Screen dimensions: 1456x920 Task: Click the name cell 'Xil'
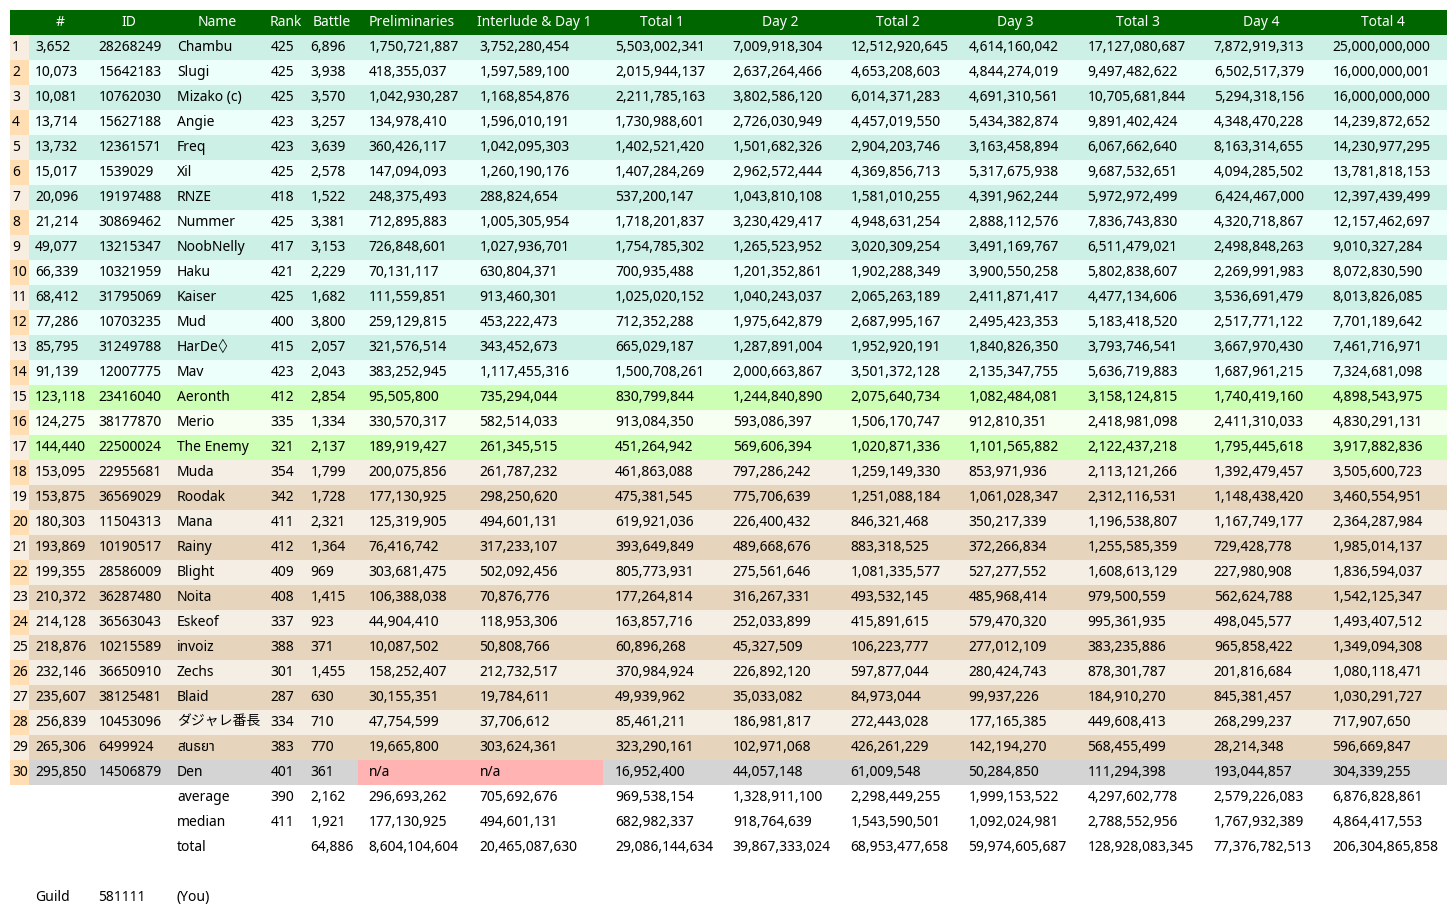tap(184, 171)
